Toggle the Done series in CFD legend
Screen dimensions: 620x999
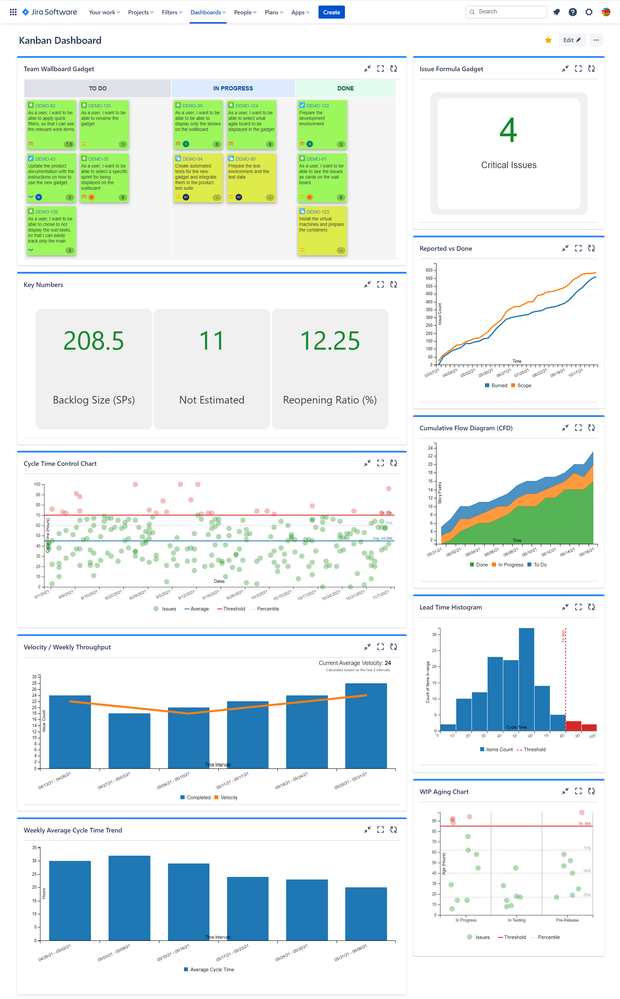point(479,564)
